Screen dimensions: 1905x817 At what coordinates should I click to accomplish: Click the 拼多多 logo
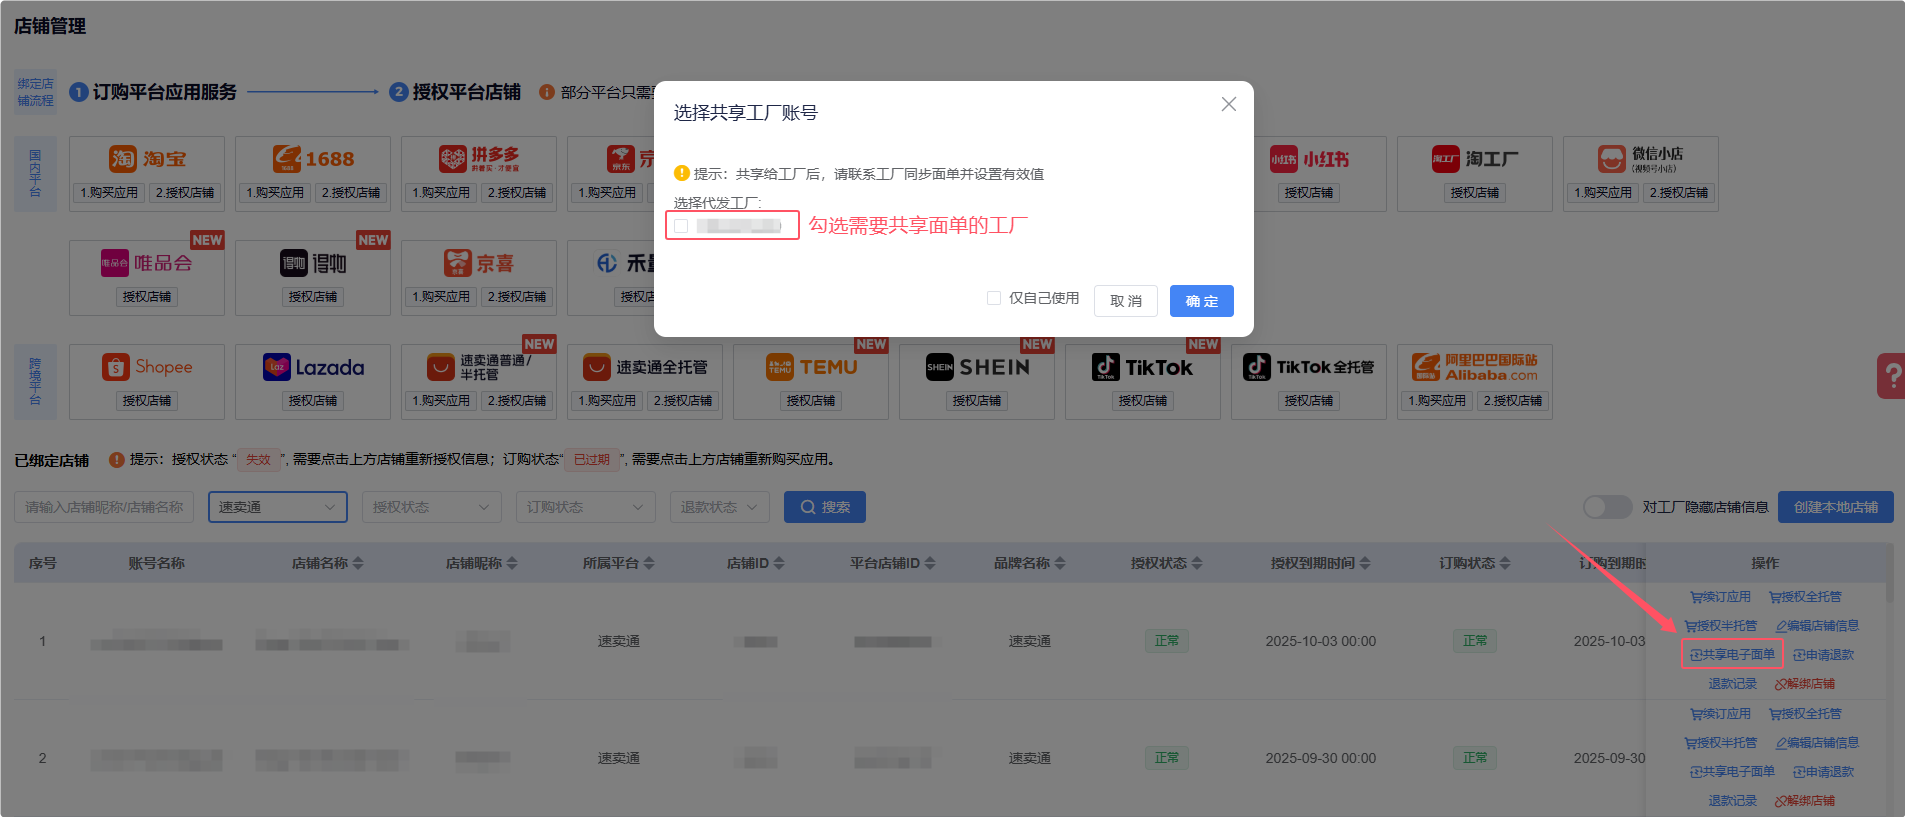pos(479,159)
